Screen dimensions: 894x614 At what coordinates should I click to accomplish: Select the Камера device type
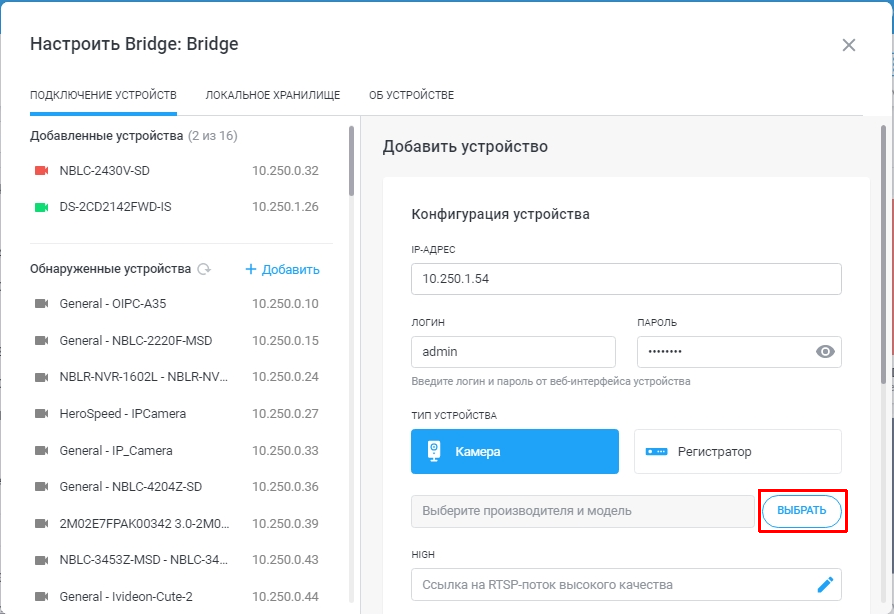tap(515, 452)
